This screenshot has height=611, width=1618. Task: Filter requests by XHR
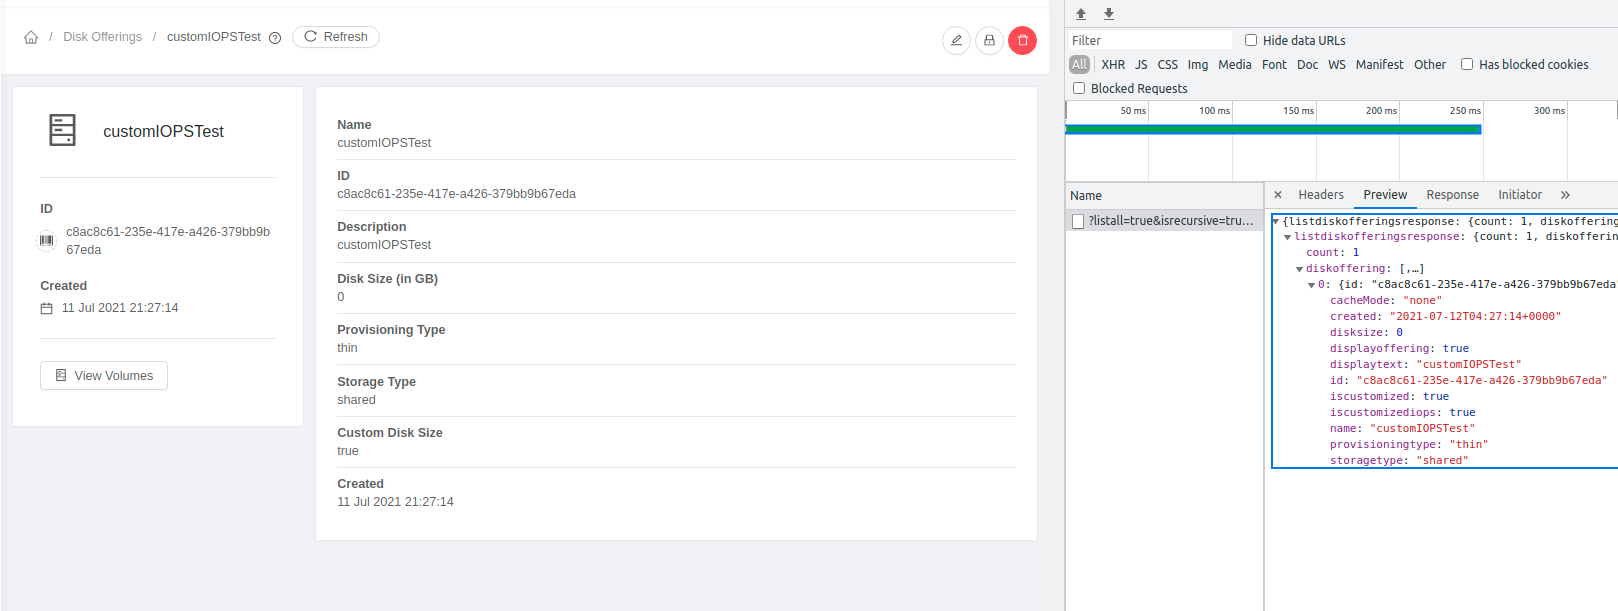click(1113, 64)
